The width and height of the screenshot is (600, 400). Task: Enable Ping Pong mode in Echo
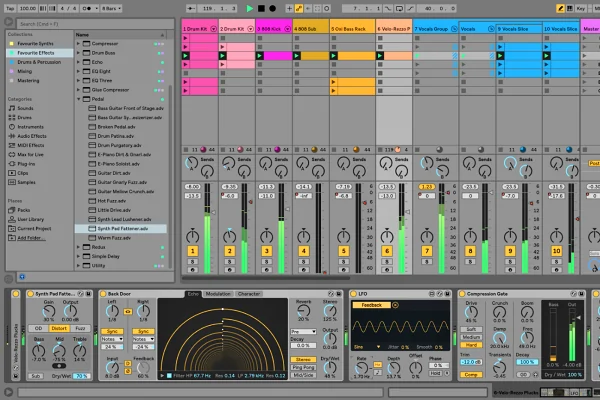pyautogui.click(x=303, y=367)
